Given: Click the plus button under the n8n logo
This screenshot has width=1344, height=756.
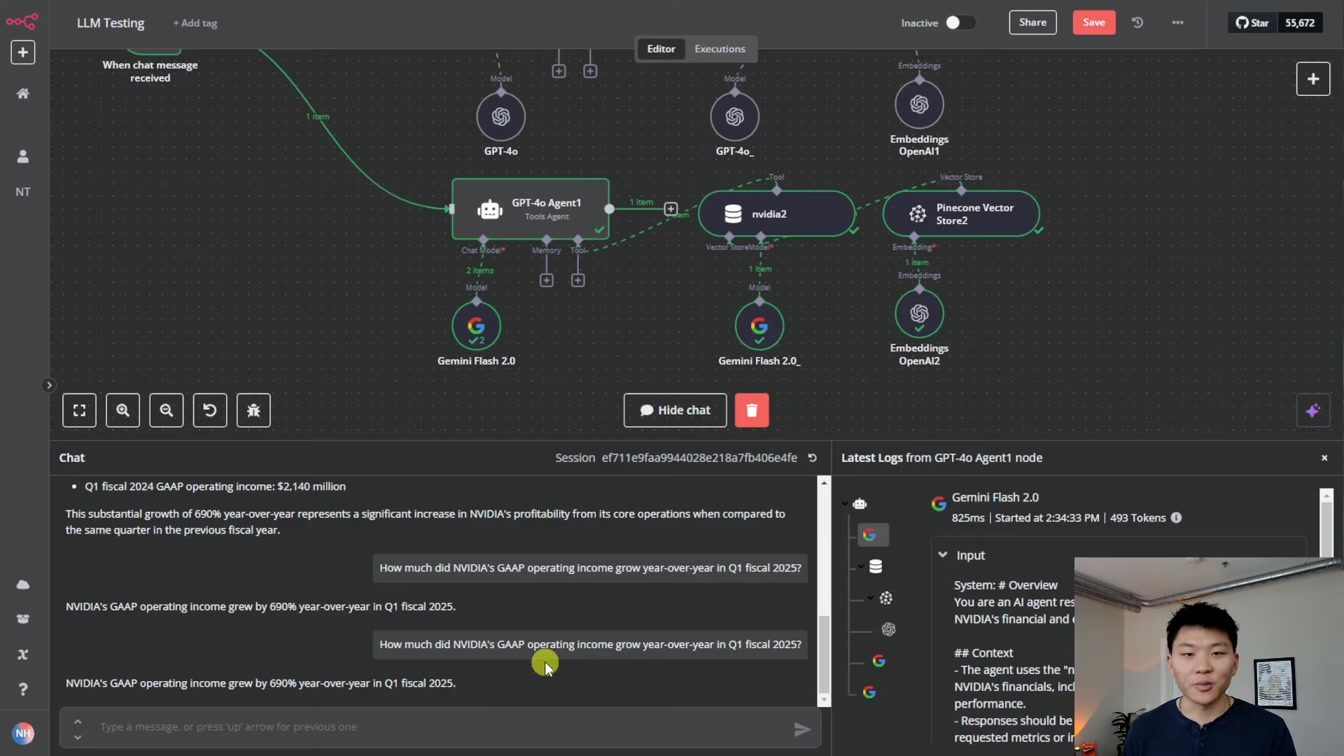Looking at the screenshot, I should 22,52.
